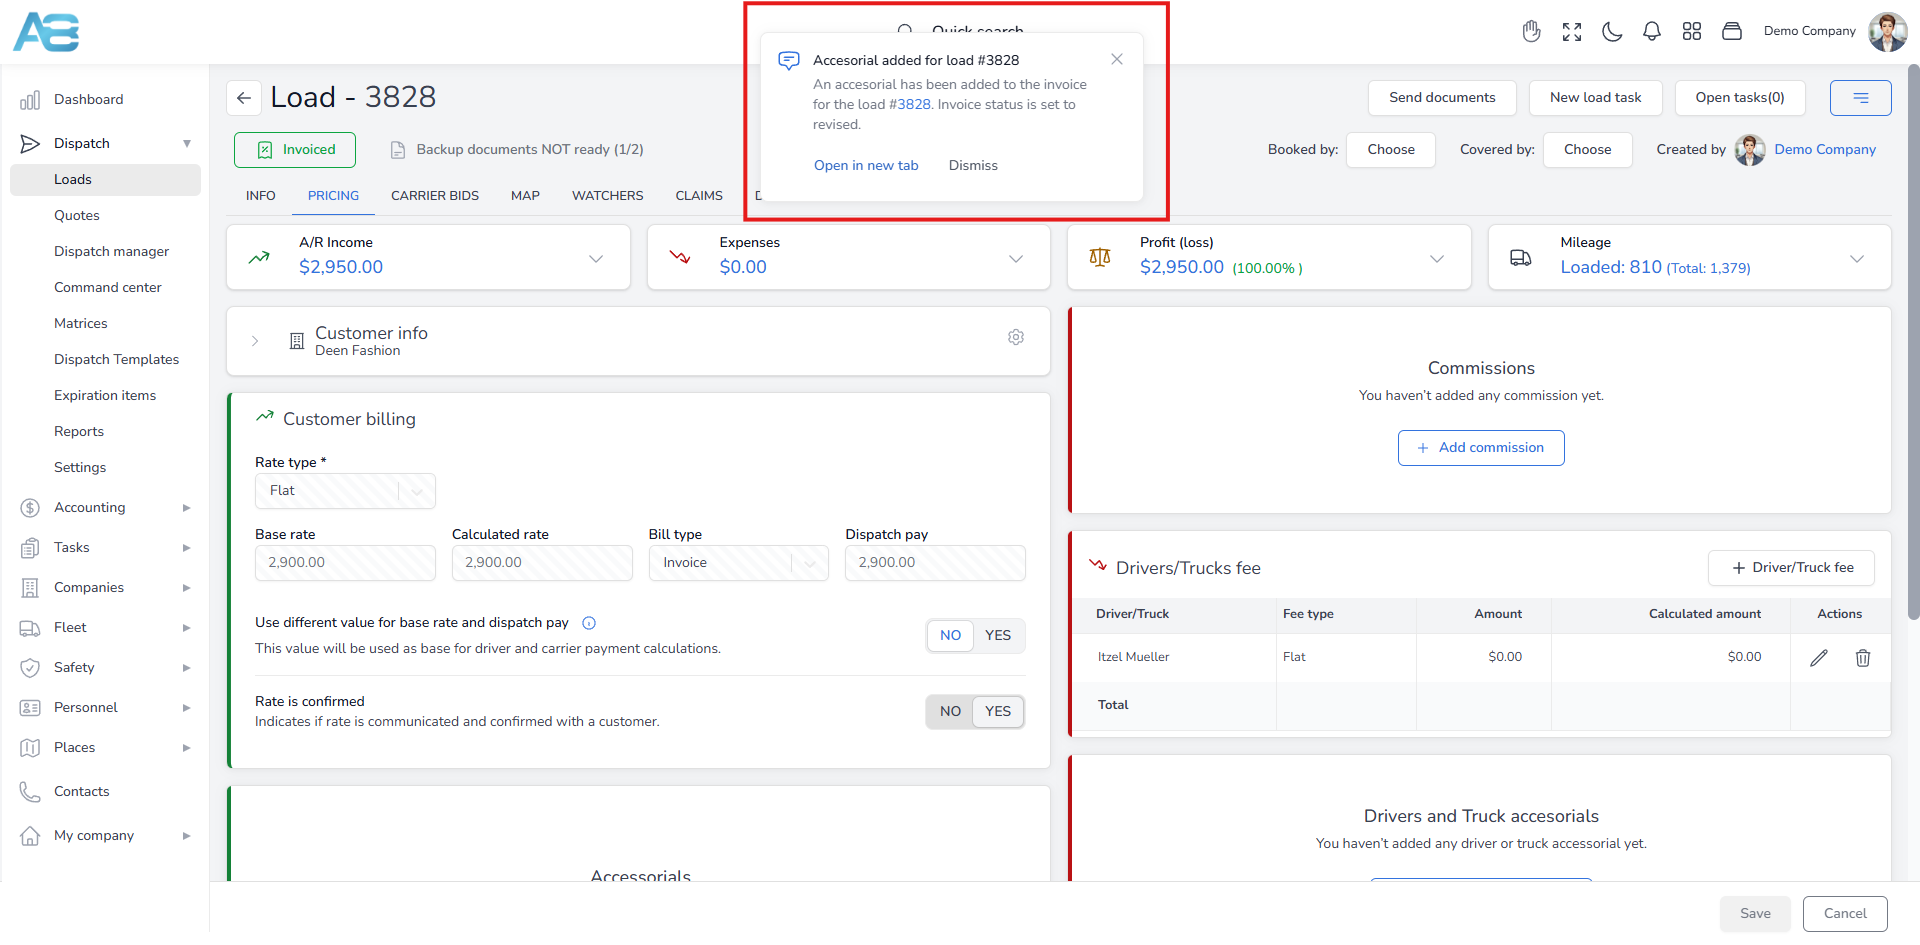Delete Itzel Mueller fee with trash icon

pyautogui.click(x=1862, y=658)
